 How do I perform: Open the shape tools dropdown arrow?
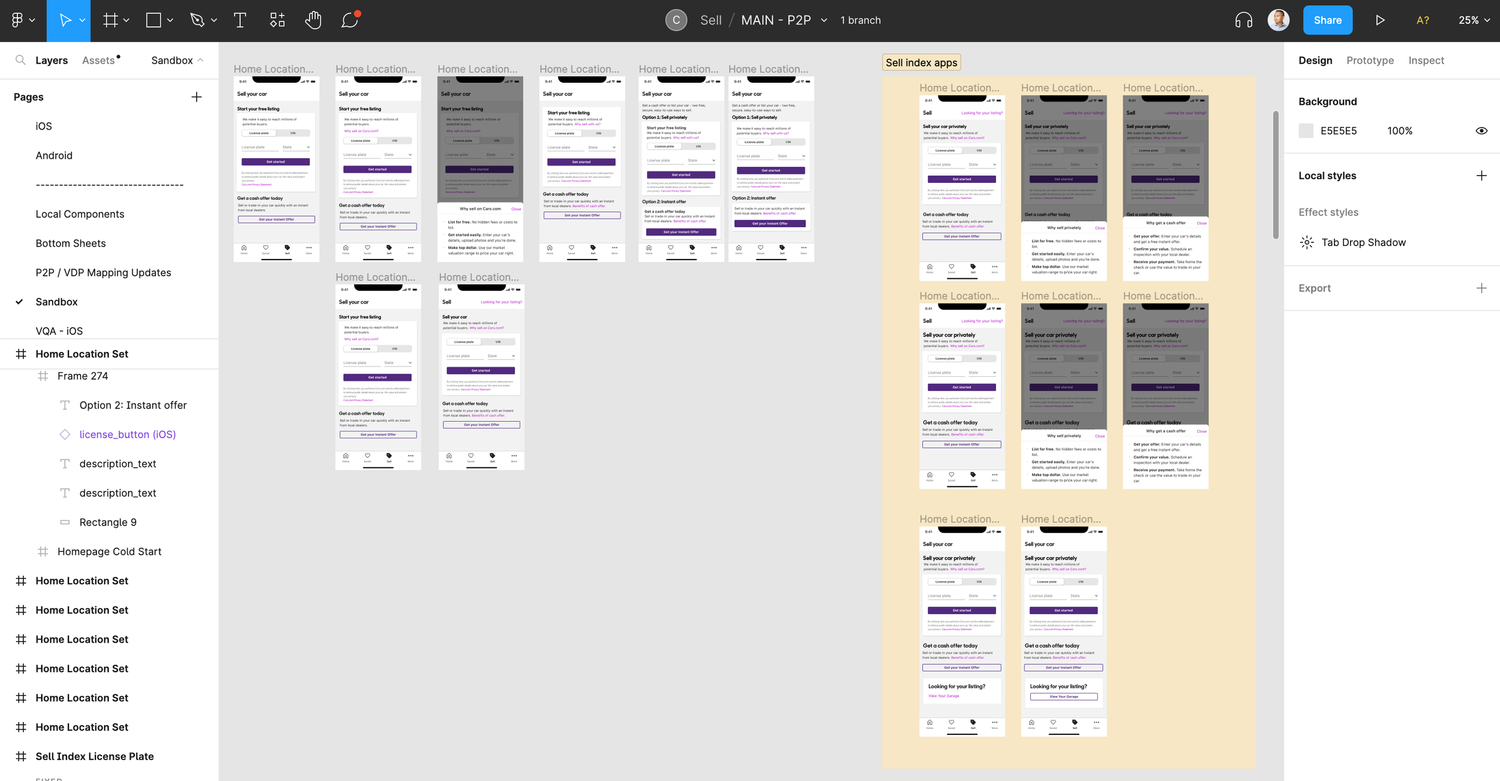tap(170, 20)
